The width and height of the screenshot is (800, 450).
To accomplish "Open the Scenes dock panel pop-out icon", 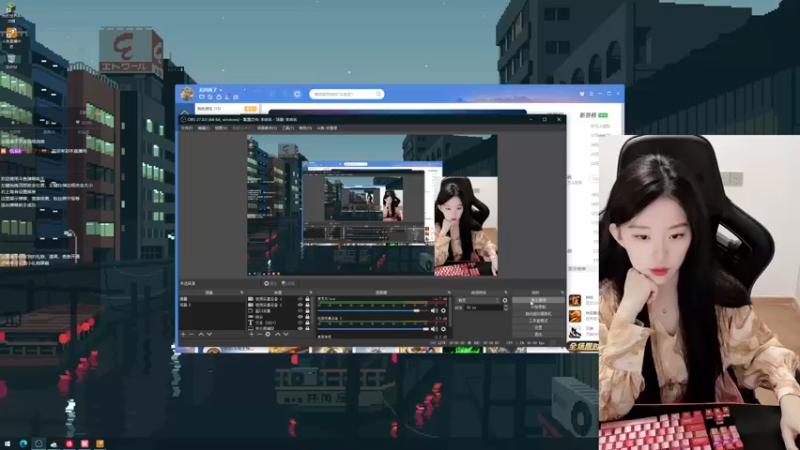I will point(242,293).
